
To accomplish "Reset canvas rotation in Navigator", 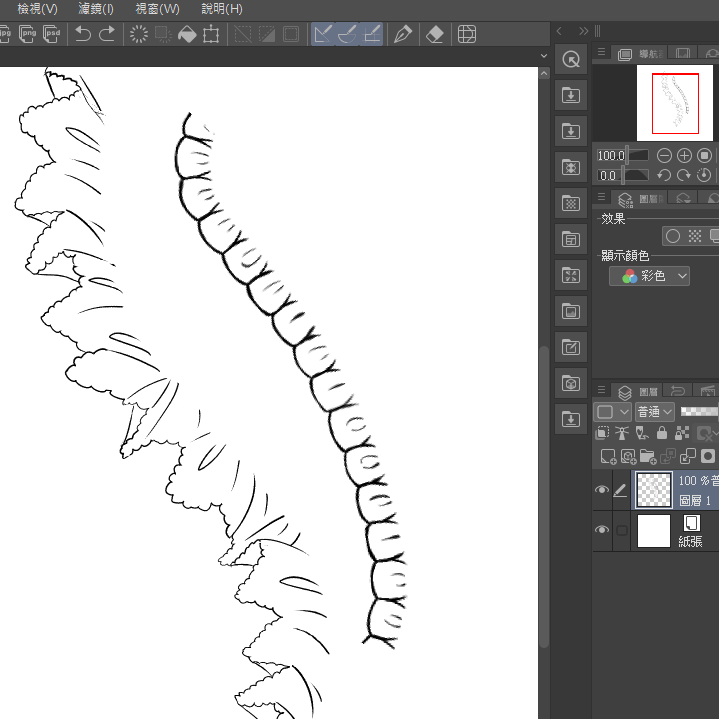I will point(704,175).
